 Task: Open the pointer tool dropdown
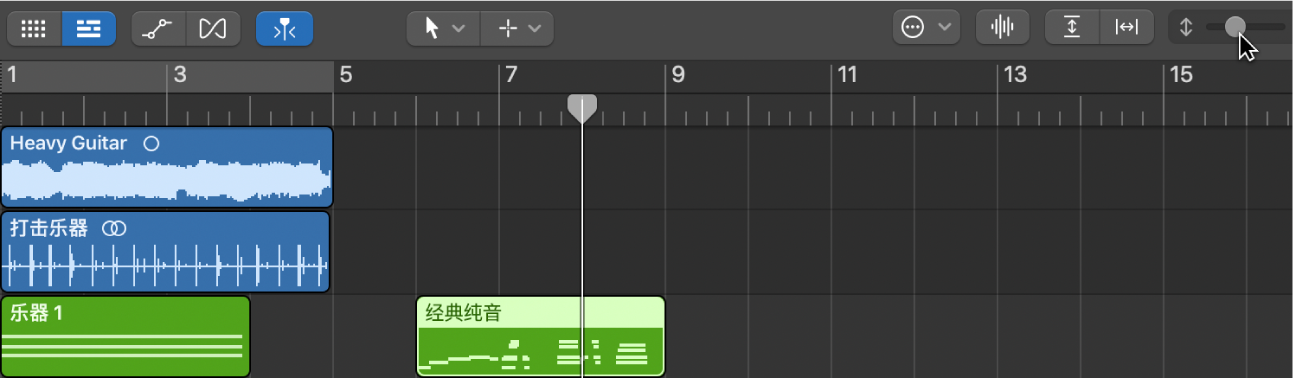443,28
